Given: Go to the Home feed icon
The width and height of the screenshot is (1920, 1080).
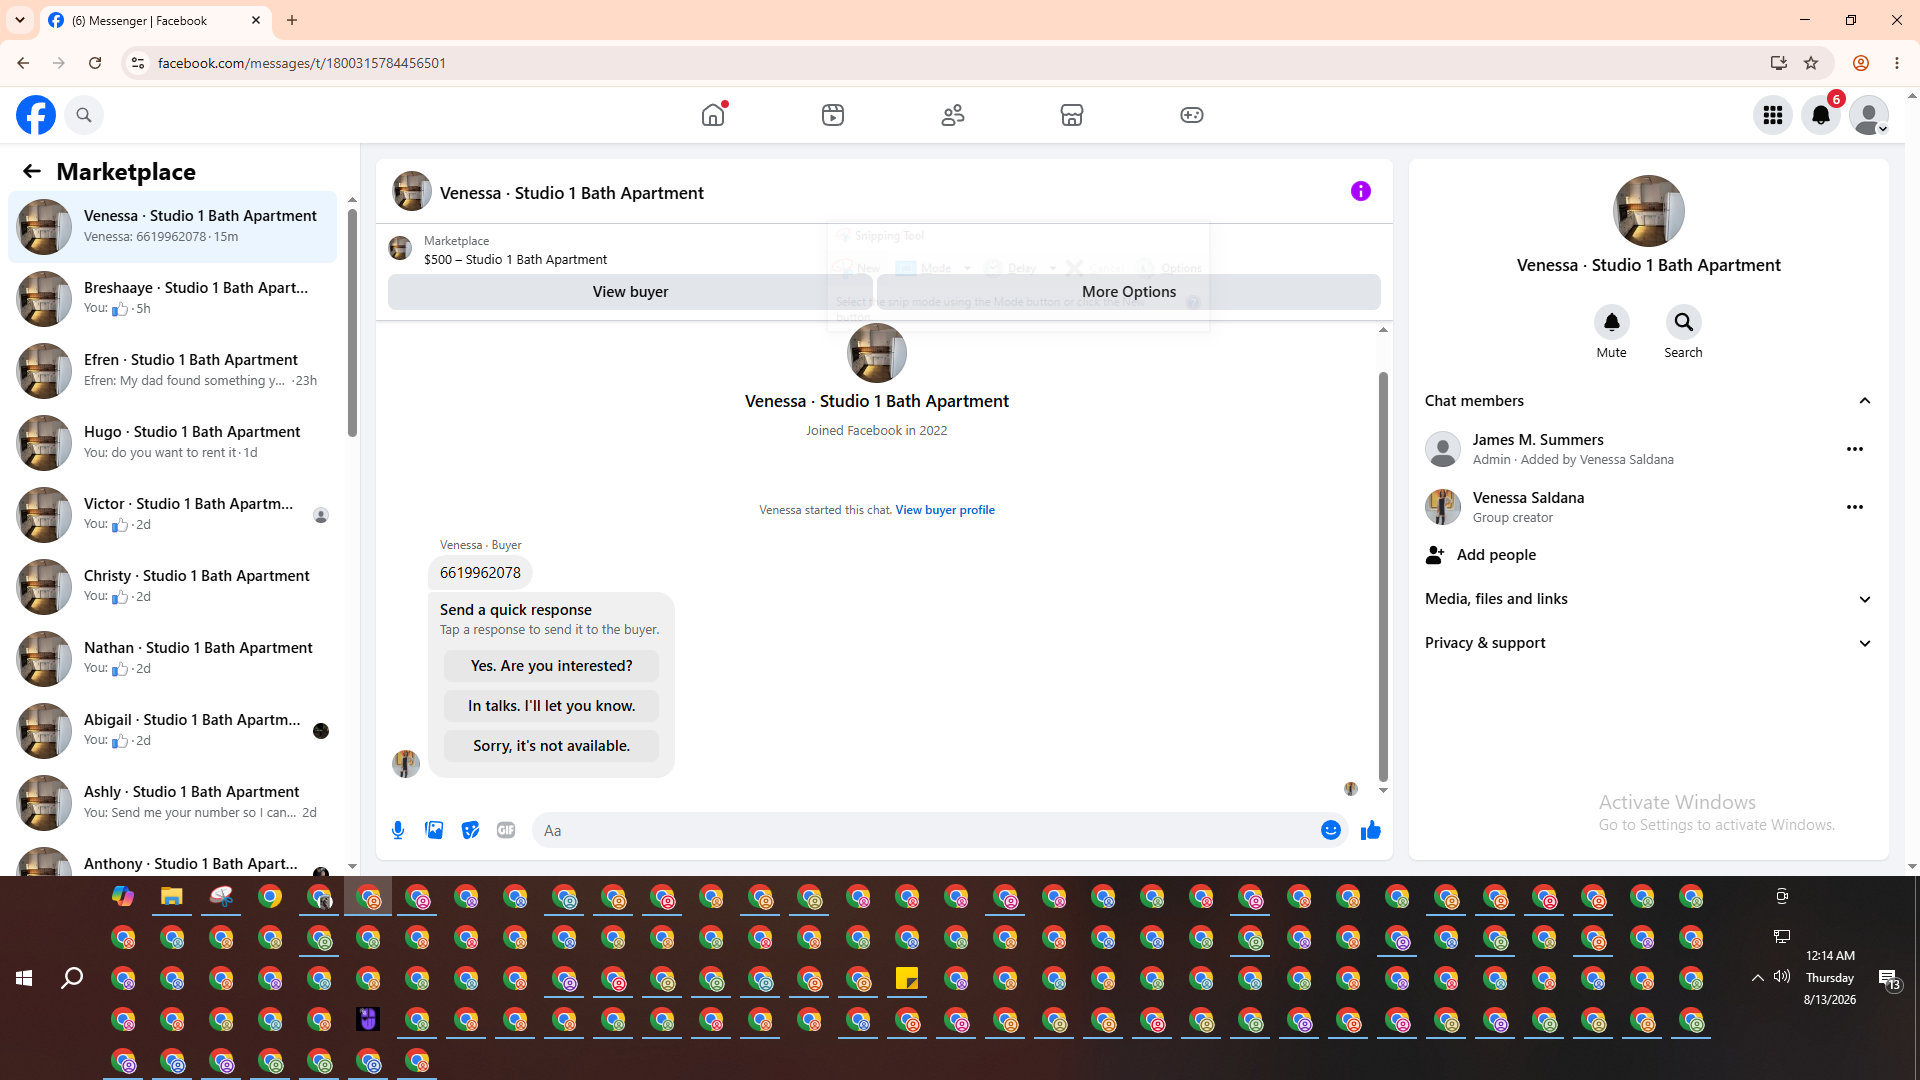Looking at the screenshot, I should coord(713,115).
